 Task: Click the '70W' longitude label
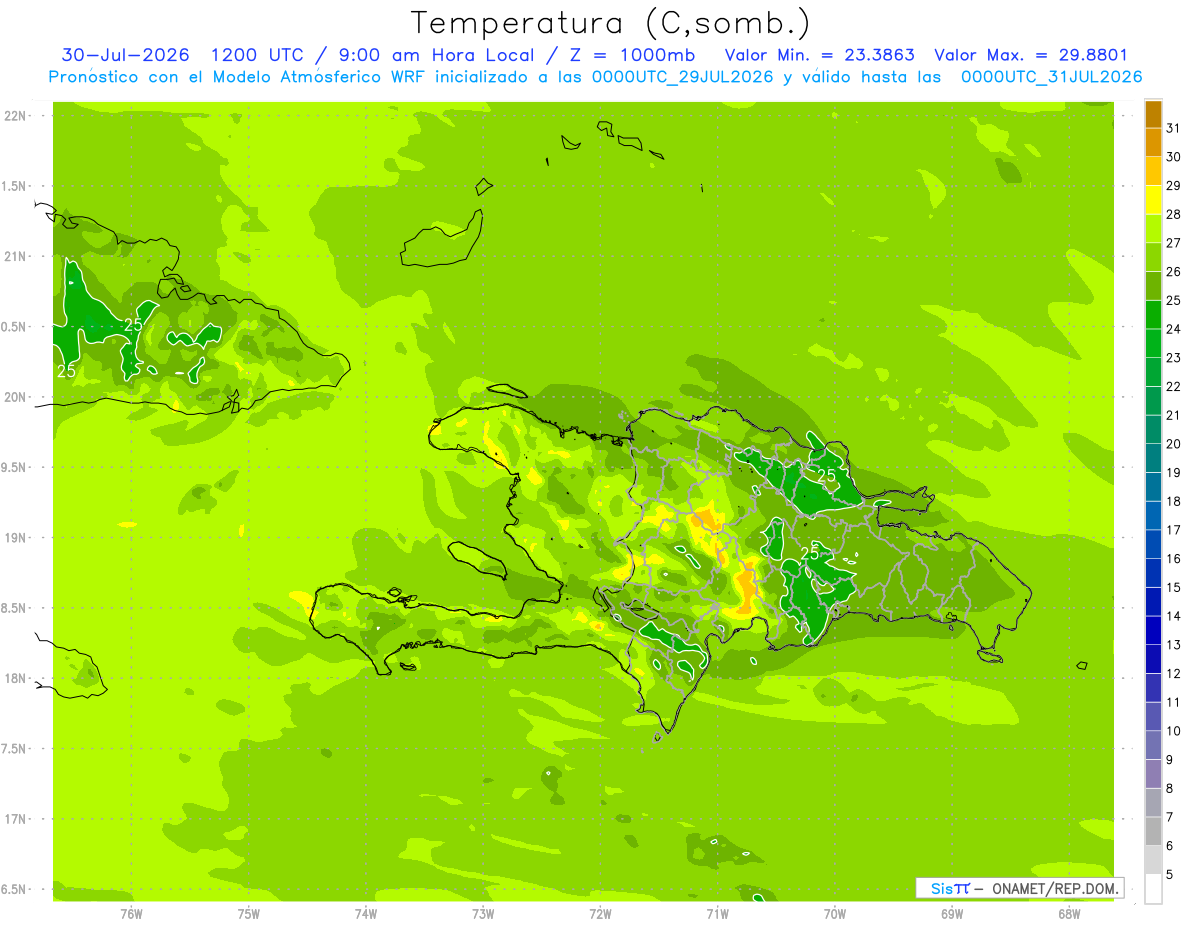(835, 914)
